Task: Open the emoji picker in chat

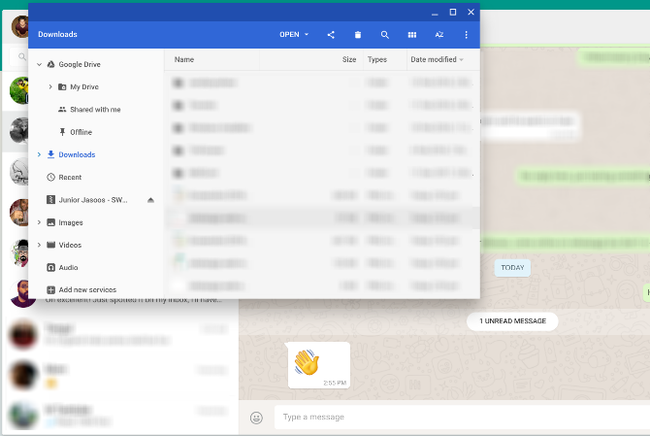Action: tap(257, 417)
